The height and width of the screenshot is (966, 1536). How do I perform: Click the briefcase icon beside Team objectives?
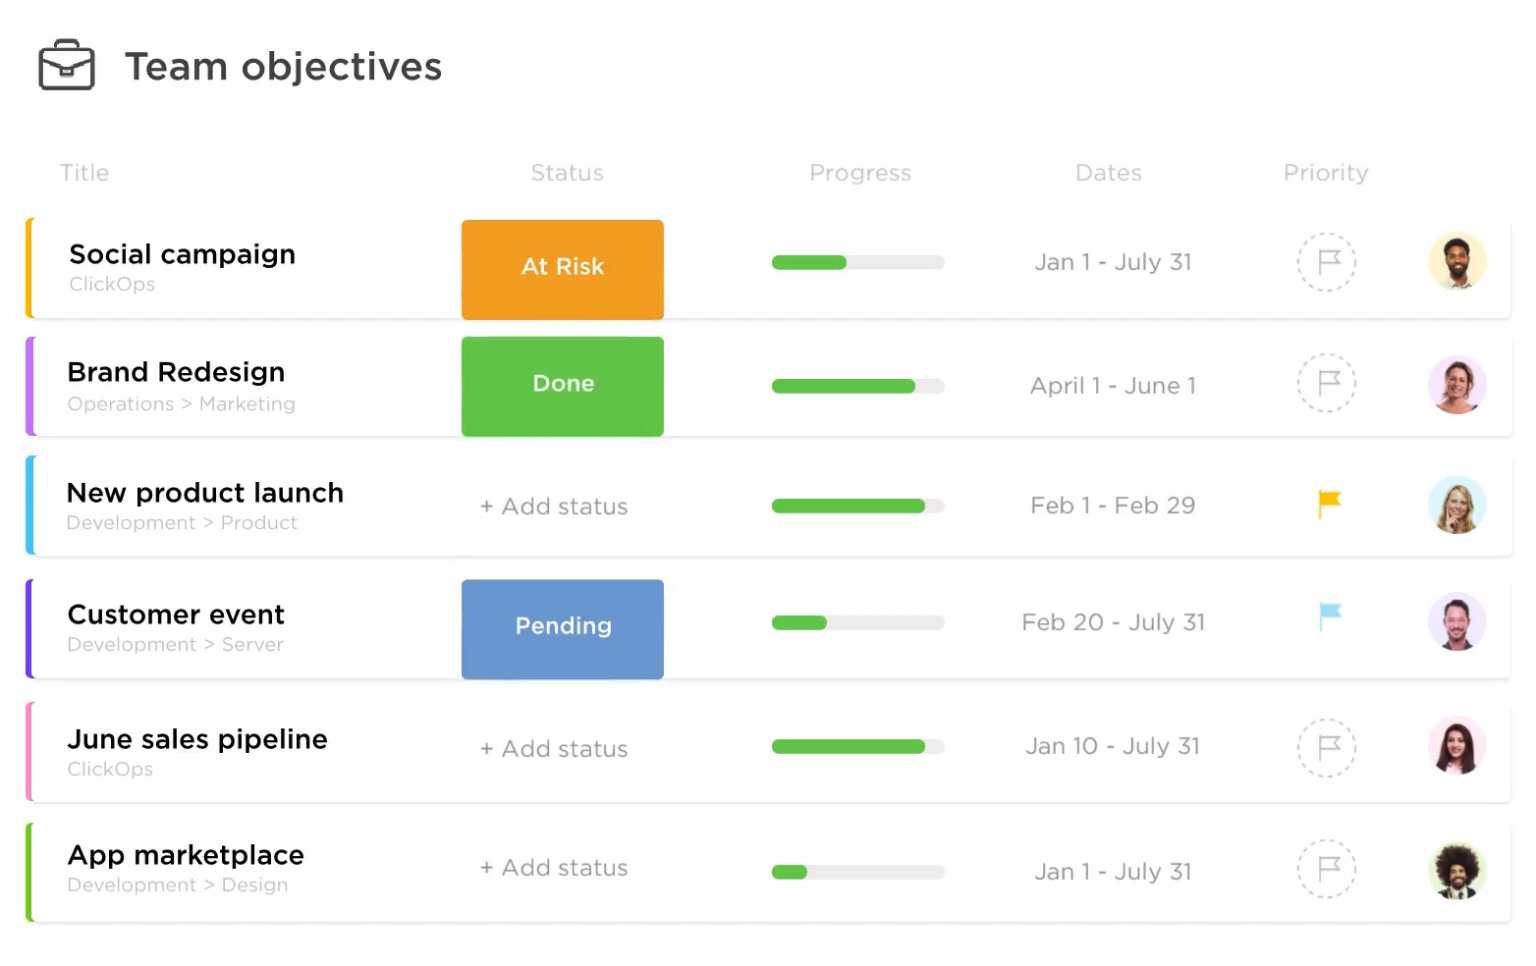click(x=66, y=66)
